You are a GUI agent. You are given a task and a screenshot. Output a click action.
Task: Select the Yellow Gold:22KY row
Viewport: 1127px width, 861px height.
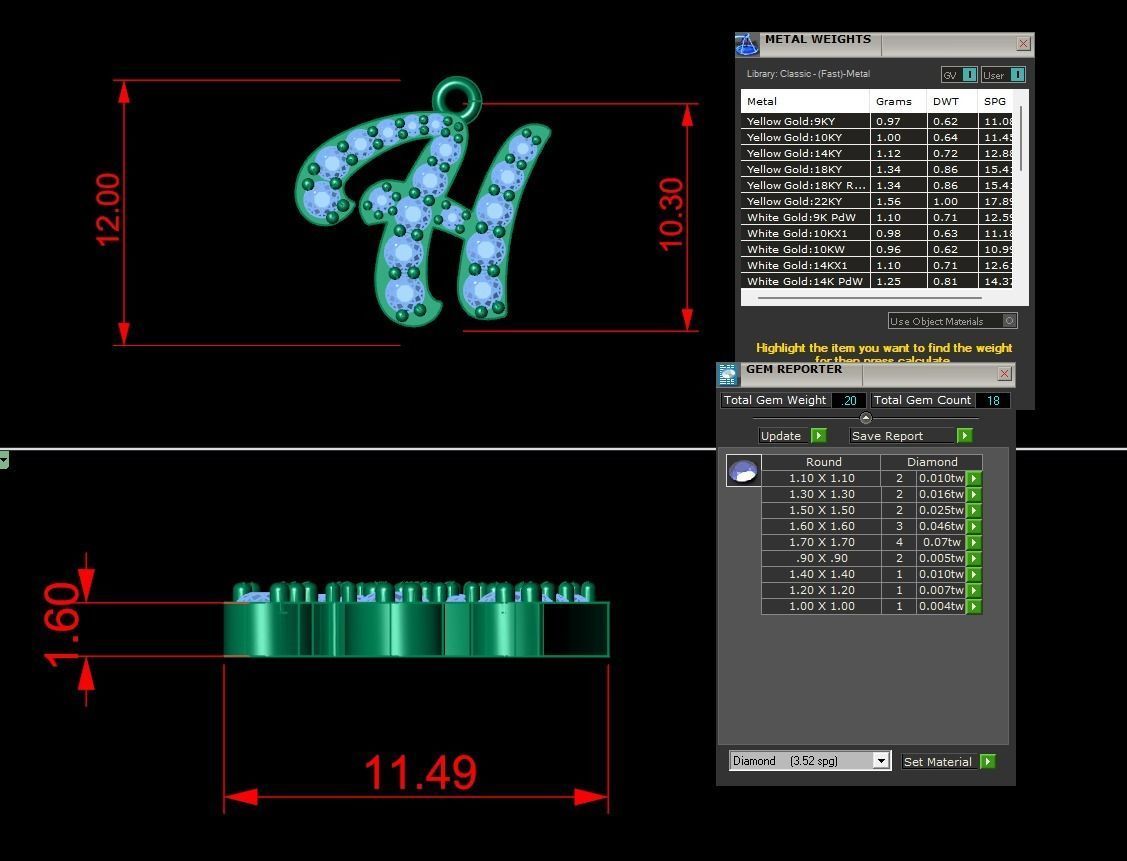tap(876, 201)
